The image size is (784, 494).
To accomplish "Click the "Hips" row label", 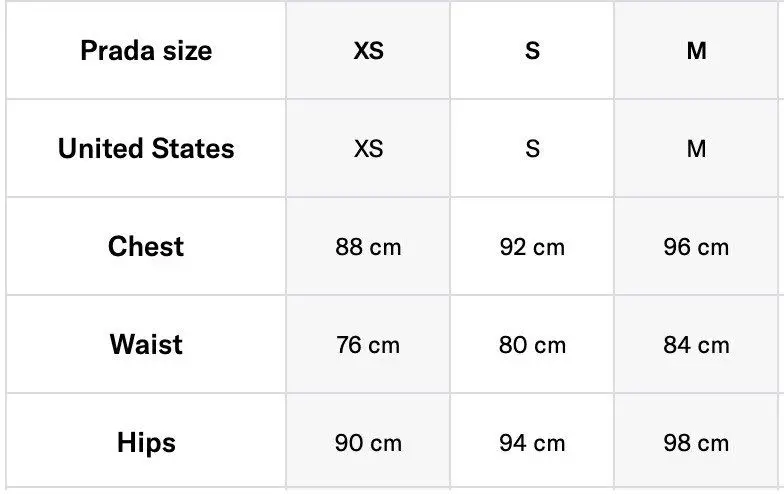I will point(146,443).
